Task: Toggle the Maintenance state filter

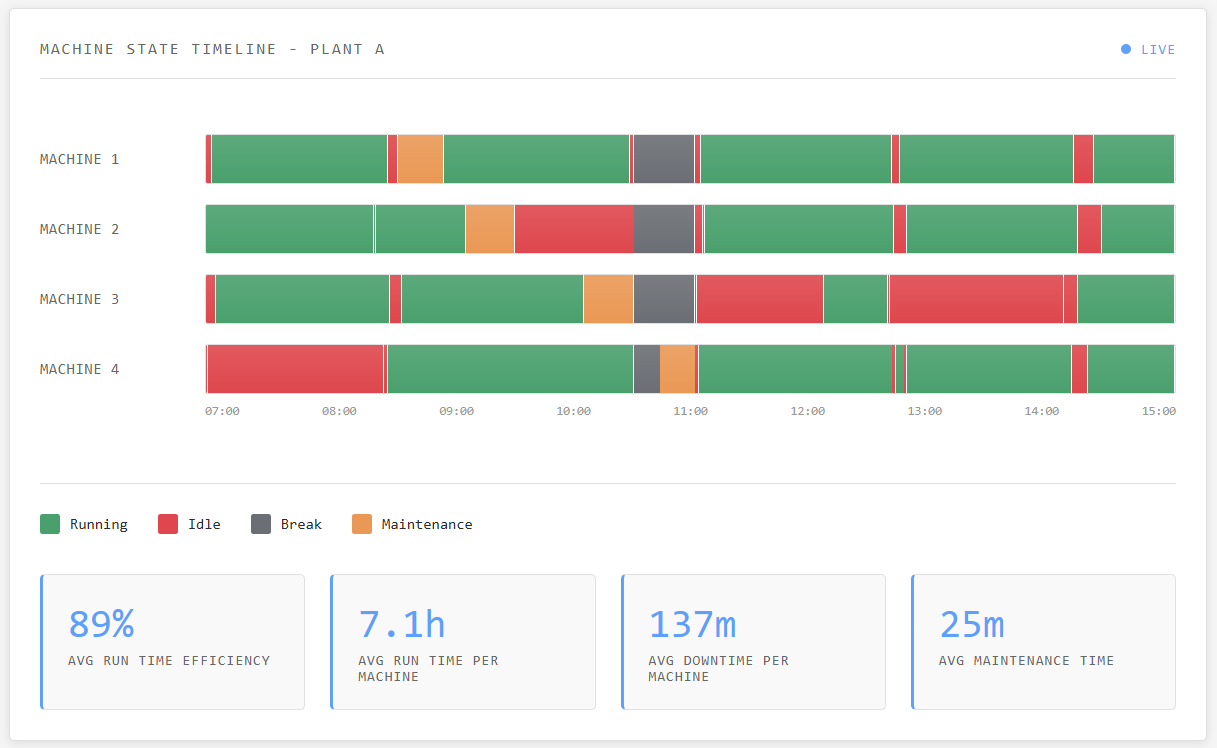Action: pyautogui.click(x=412, y=523)
